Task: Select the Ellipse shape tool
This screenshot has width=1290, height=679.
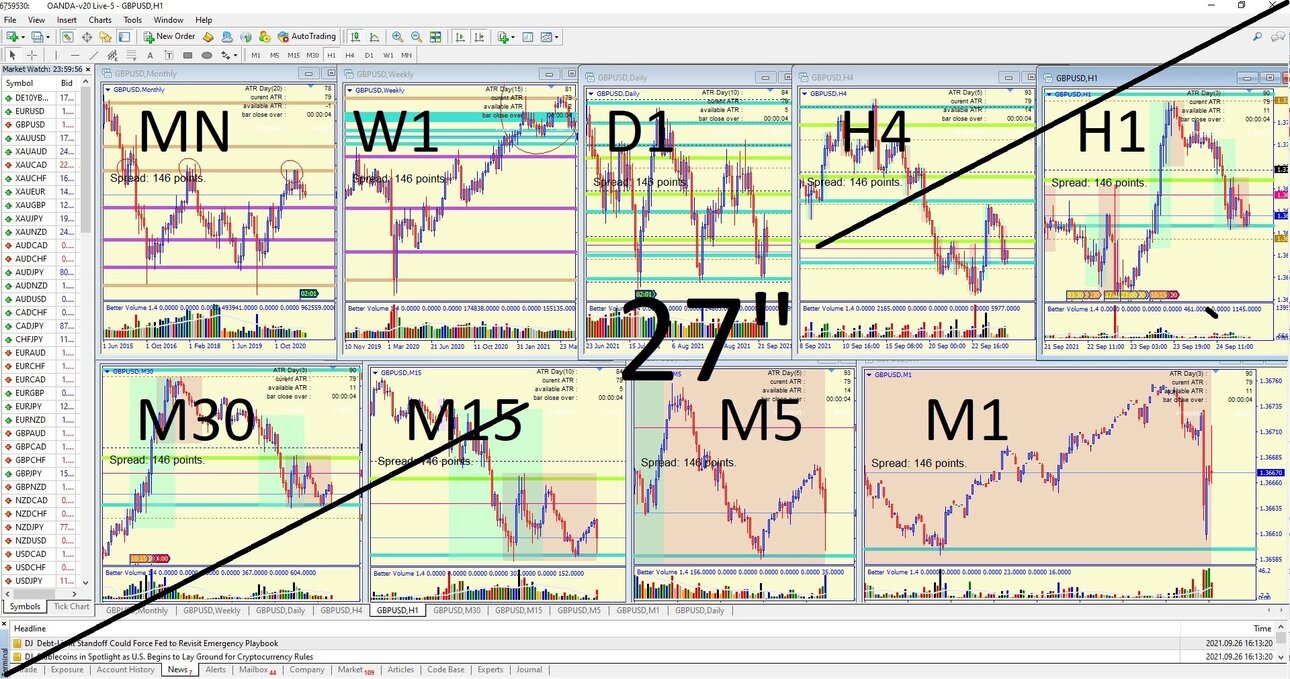Action: click(x=207, y=55)
